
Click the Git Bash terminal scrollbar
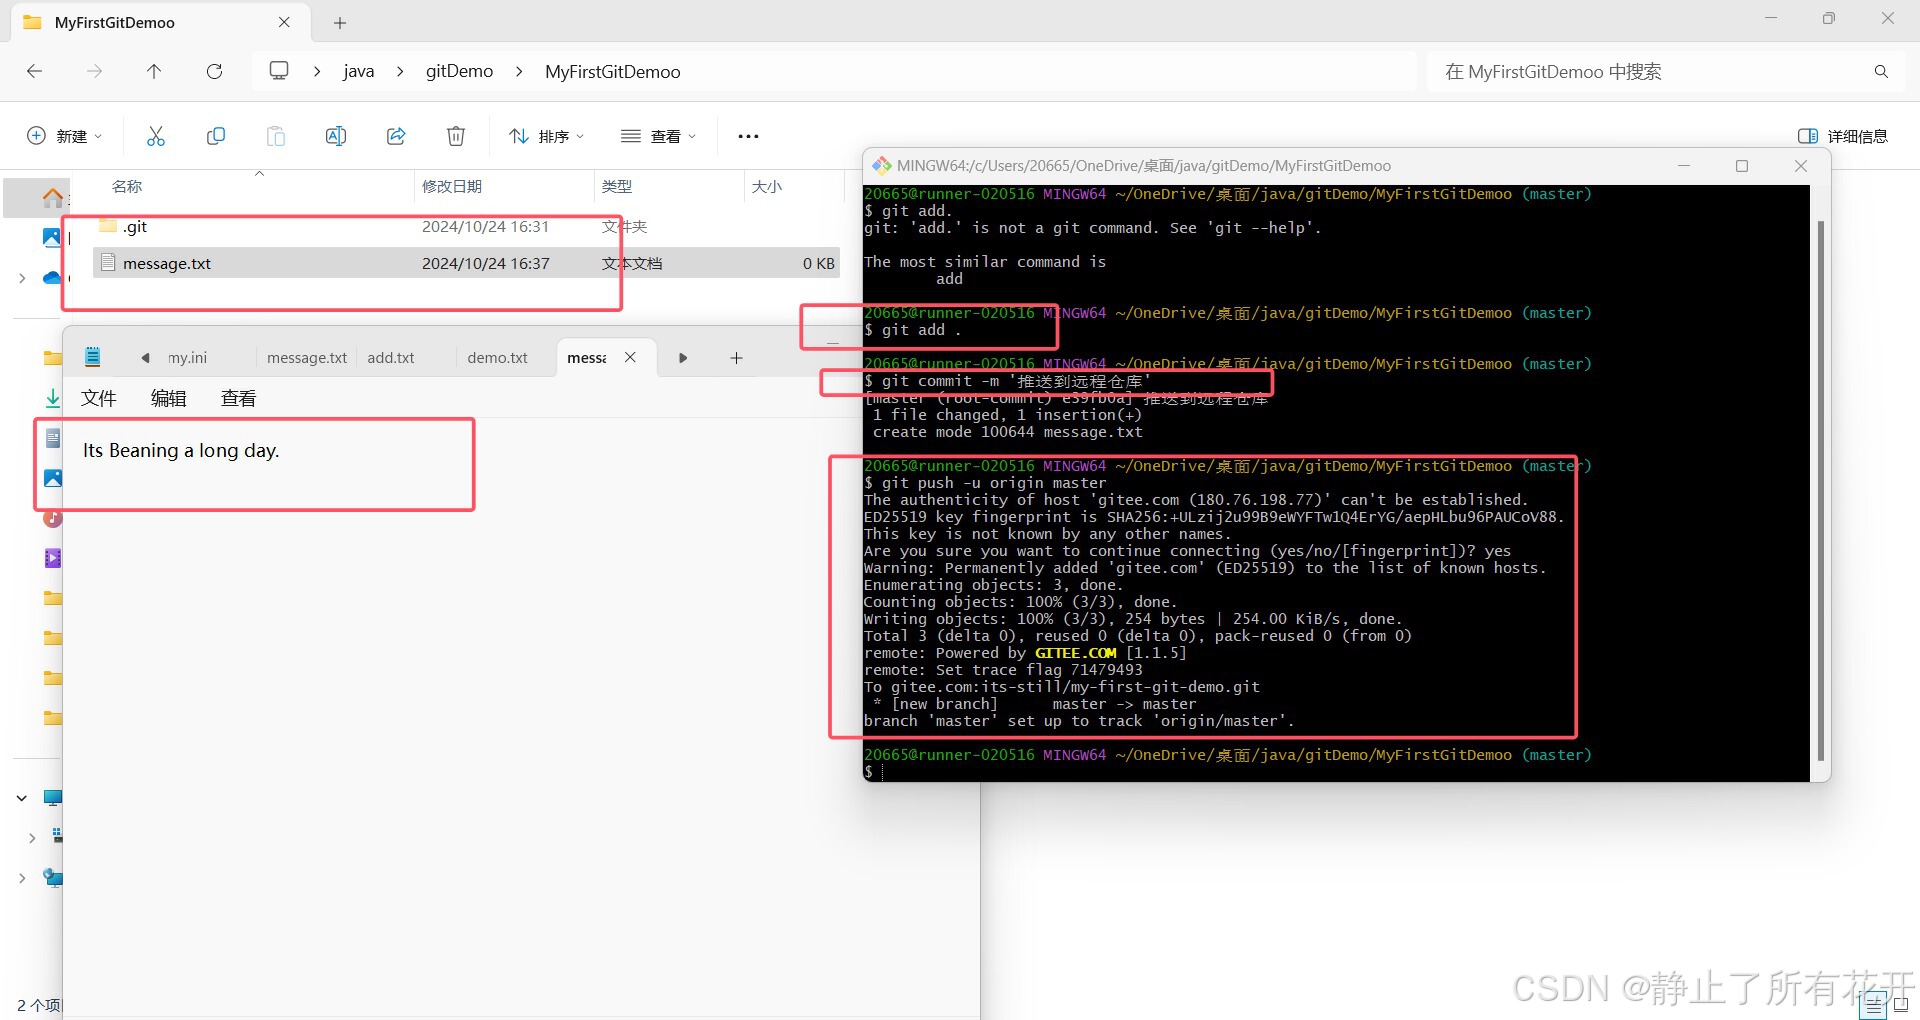pyautogui.click(x=1820, y=490)
